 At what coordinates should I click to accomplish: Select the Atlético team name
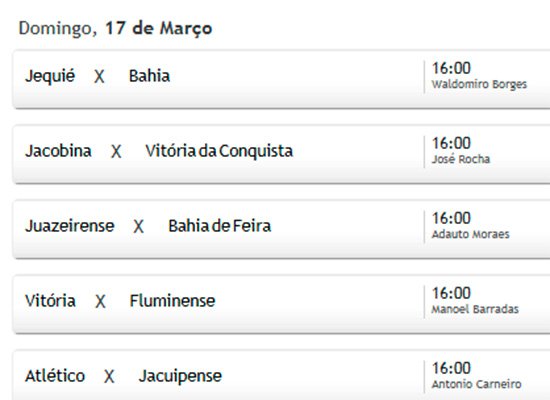(55, 376)
